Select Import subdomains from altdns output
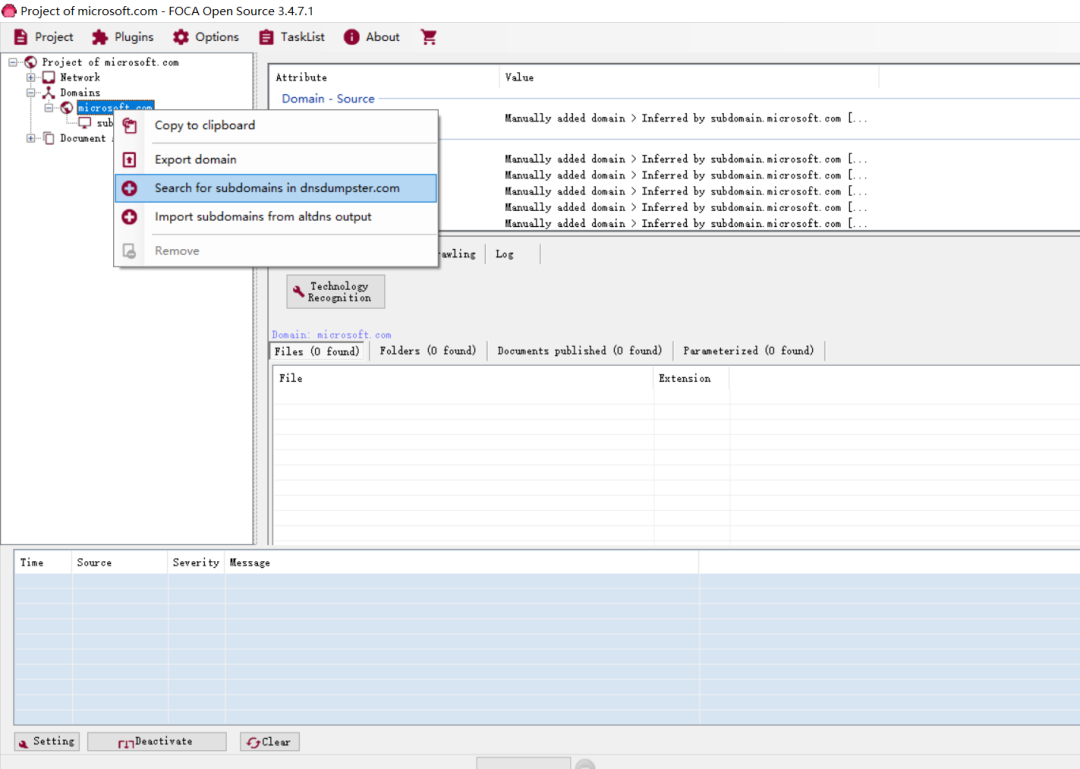The image size is (1080, 769). 276,217
